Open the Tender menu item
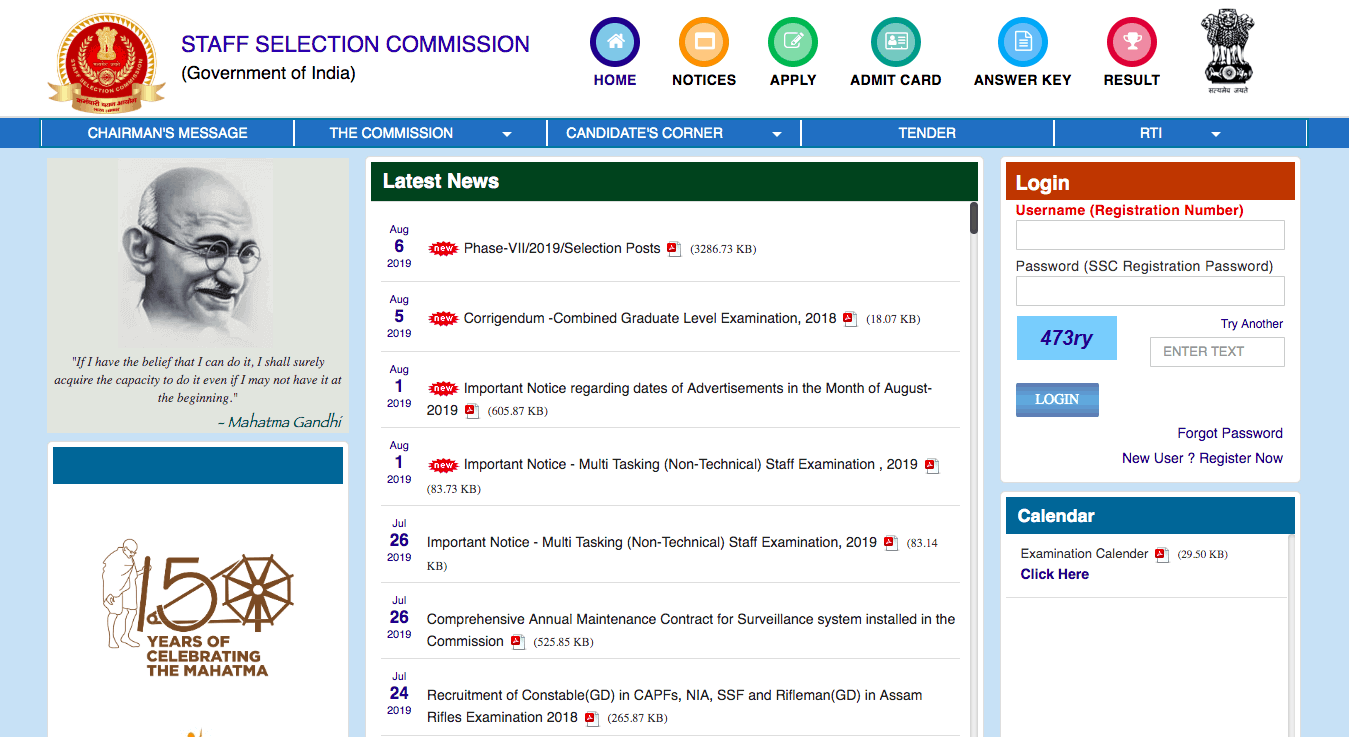This screenshot has height=737, width=1349. point(927,133)
